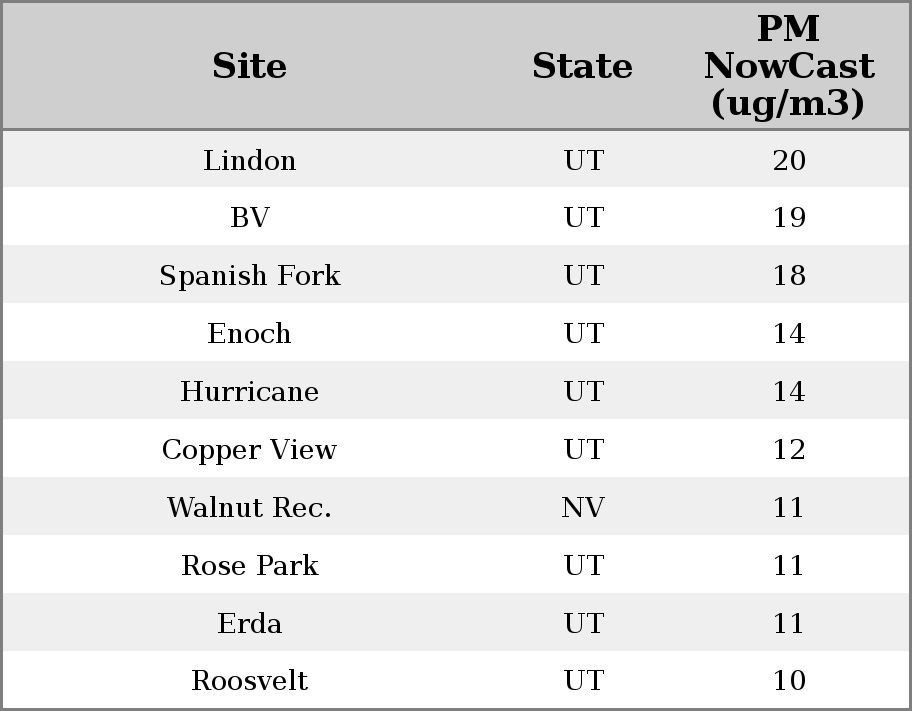Select the Lindon site cell

pos(249,160)
